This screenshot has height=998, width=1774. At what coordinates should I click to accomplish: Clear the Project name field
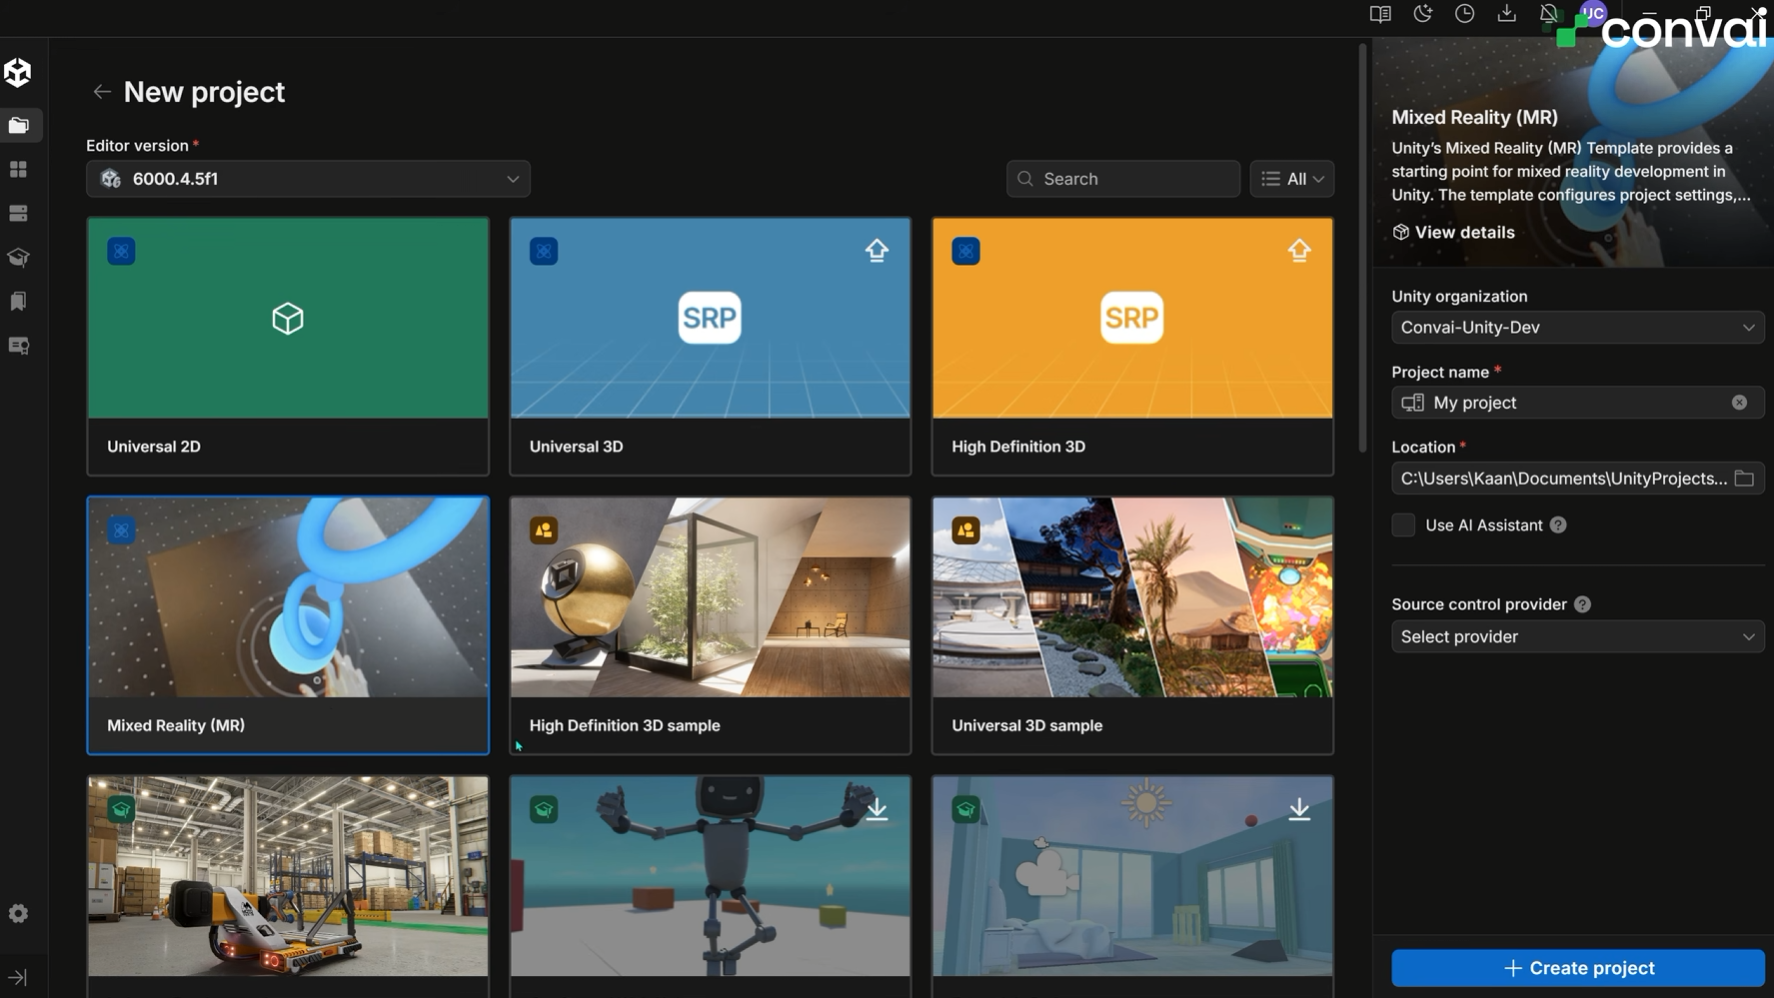1739,402
